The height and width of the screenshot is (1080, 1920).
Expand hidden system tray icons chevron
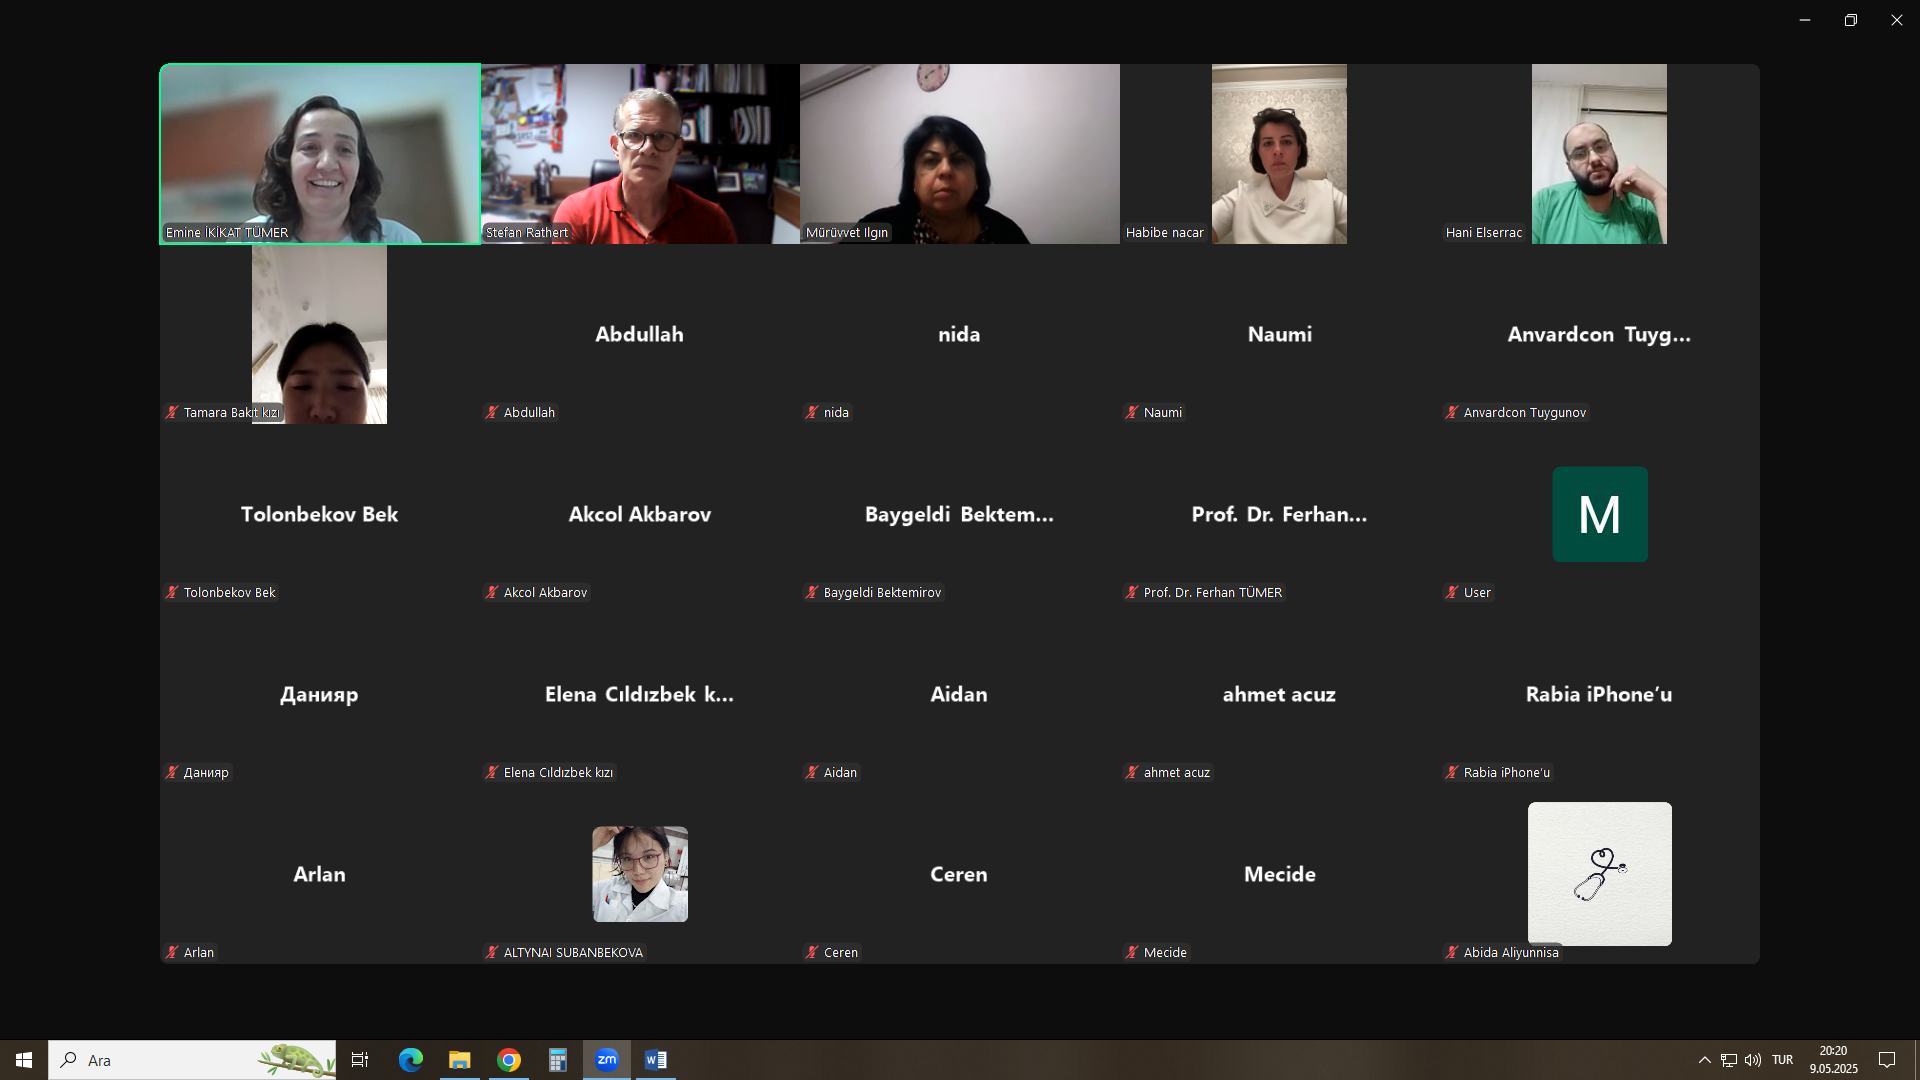(x=1704, y=1060)
